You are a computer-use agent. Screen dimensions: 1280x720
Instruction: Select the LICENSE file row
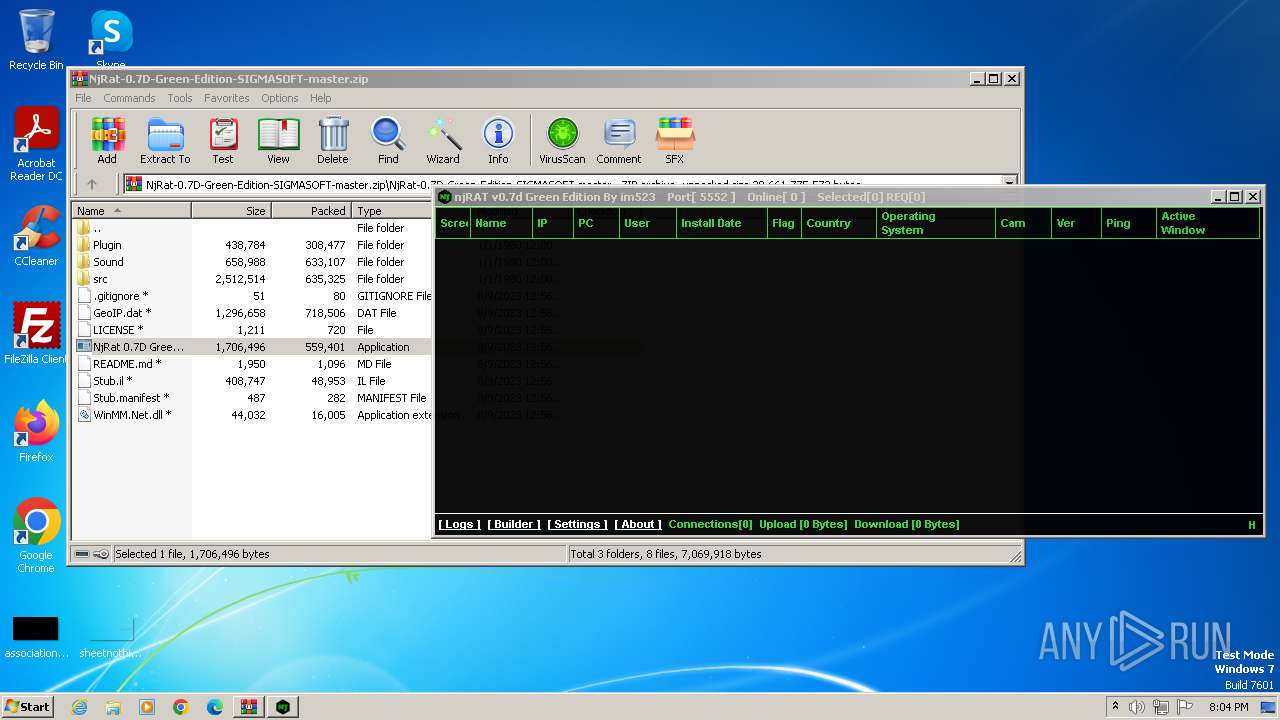click(x=251, y=330)
